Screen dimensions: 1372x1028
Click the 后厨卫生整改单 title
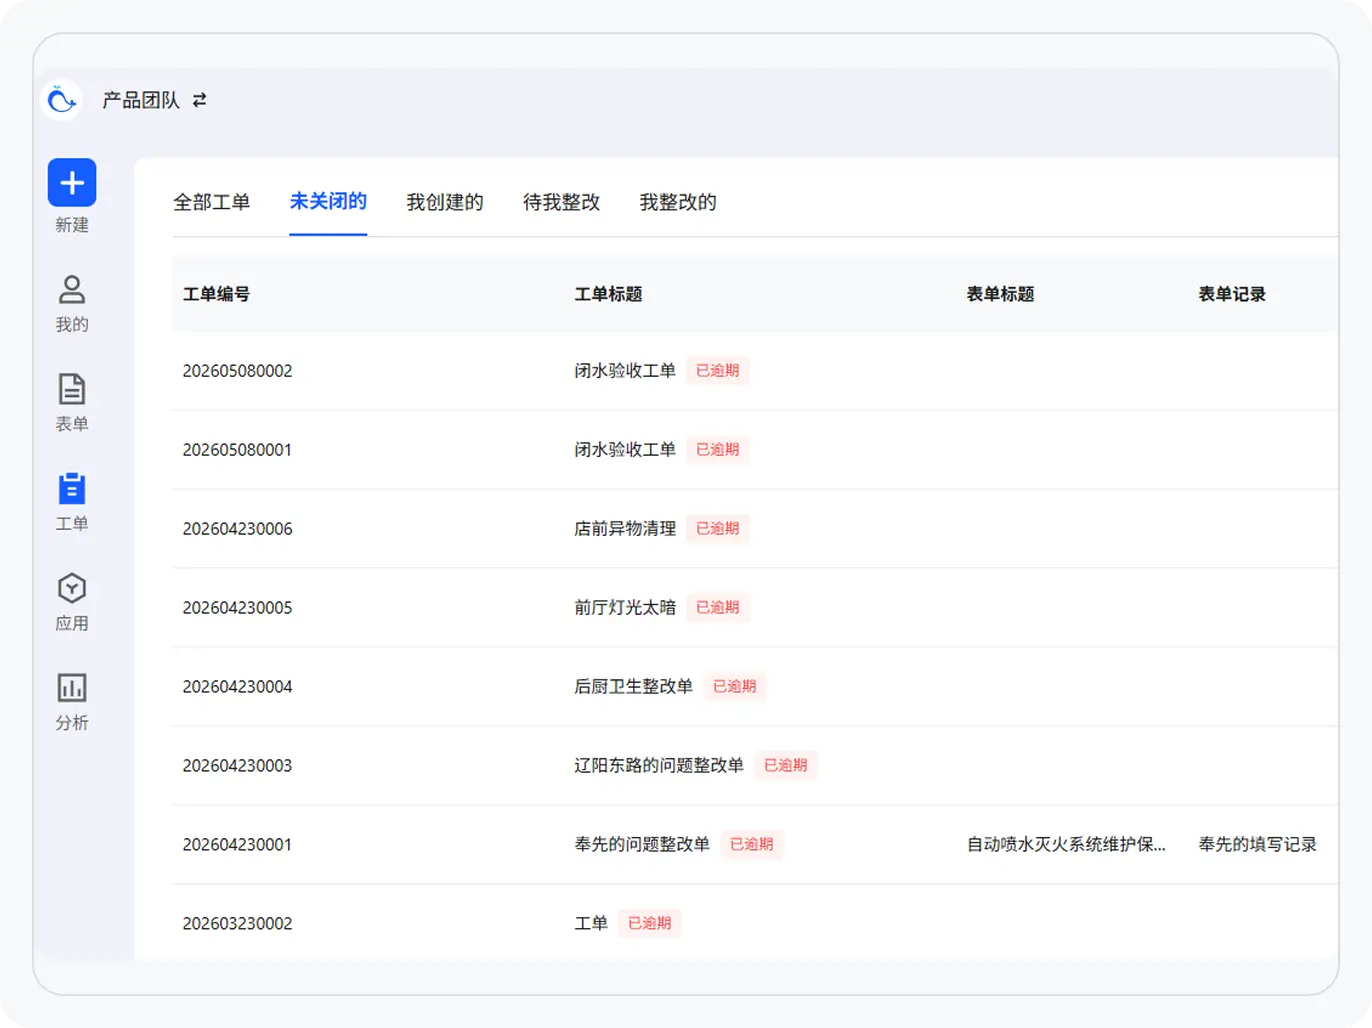coord(634,687)
